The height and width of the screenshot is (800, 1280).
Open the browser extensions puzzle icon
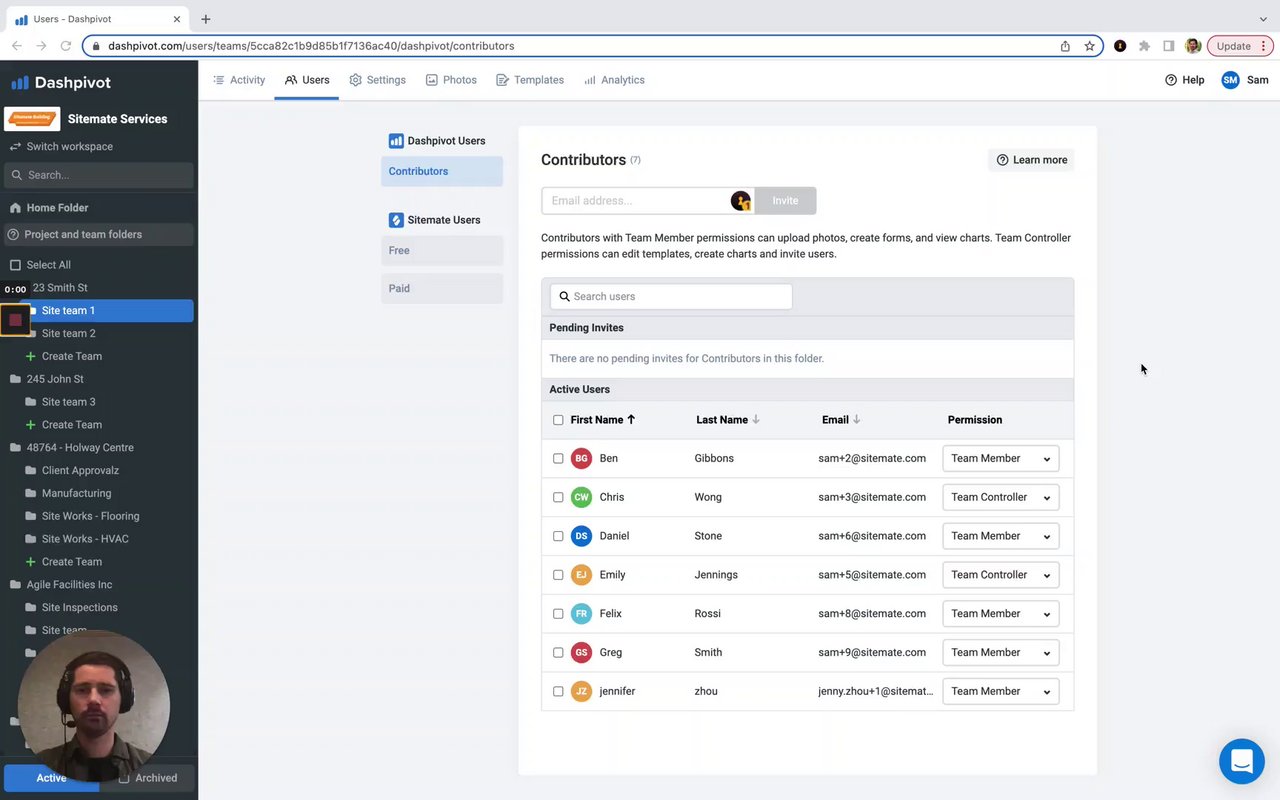[1144, 46]
